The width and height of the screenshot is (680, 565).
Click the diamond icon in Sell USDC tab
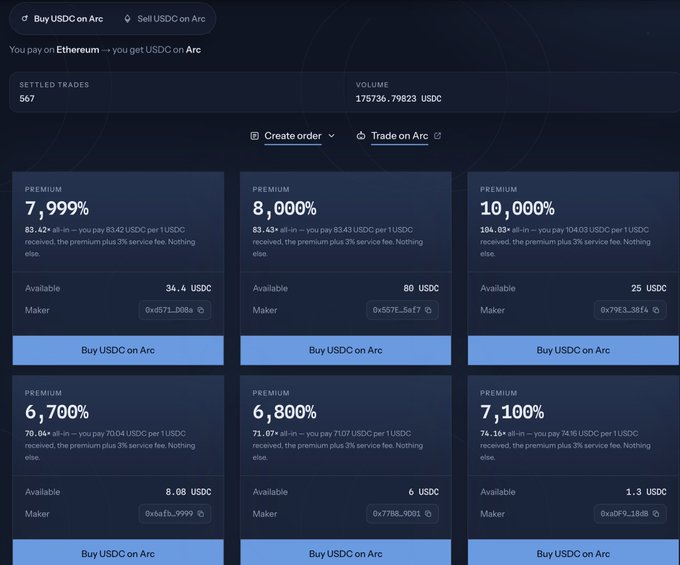(127, 19)
